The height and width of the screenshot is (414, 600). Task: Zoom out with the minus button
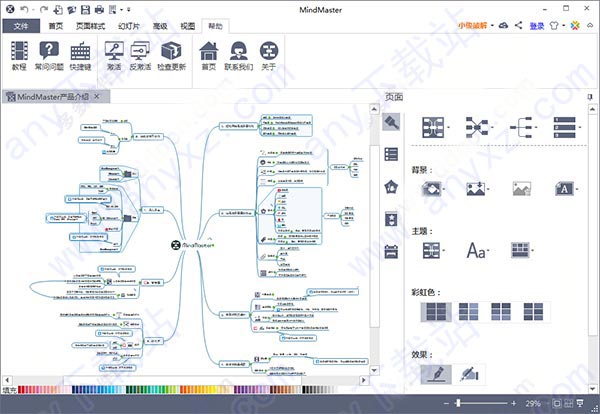446,403
